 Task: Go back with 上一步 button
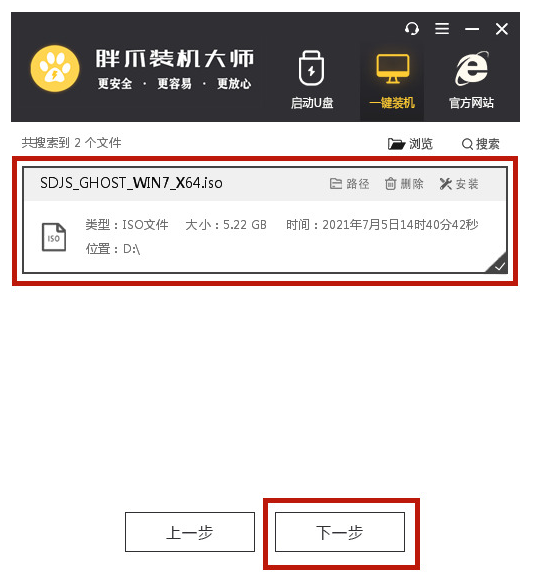190,532
